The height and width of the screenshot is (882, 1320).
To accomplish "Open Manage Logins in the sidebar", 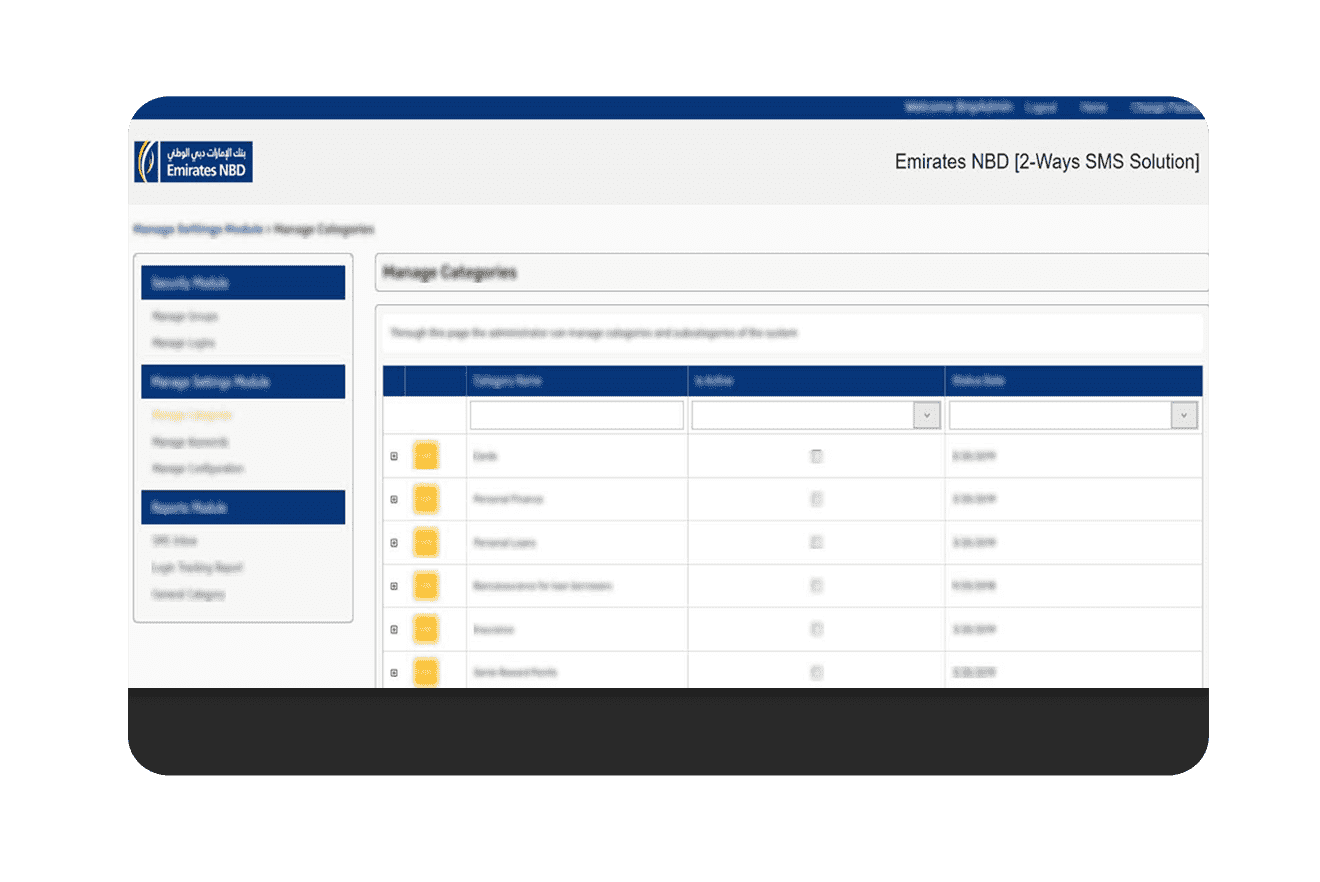I will (x=183, y=343).
